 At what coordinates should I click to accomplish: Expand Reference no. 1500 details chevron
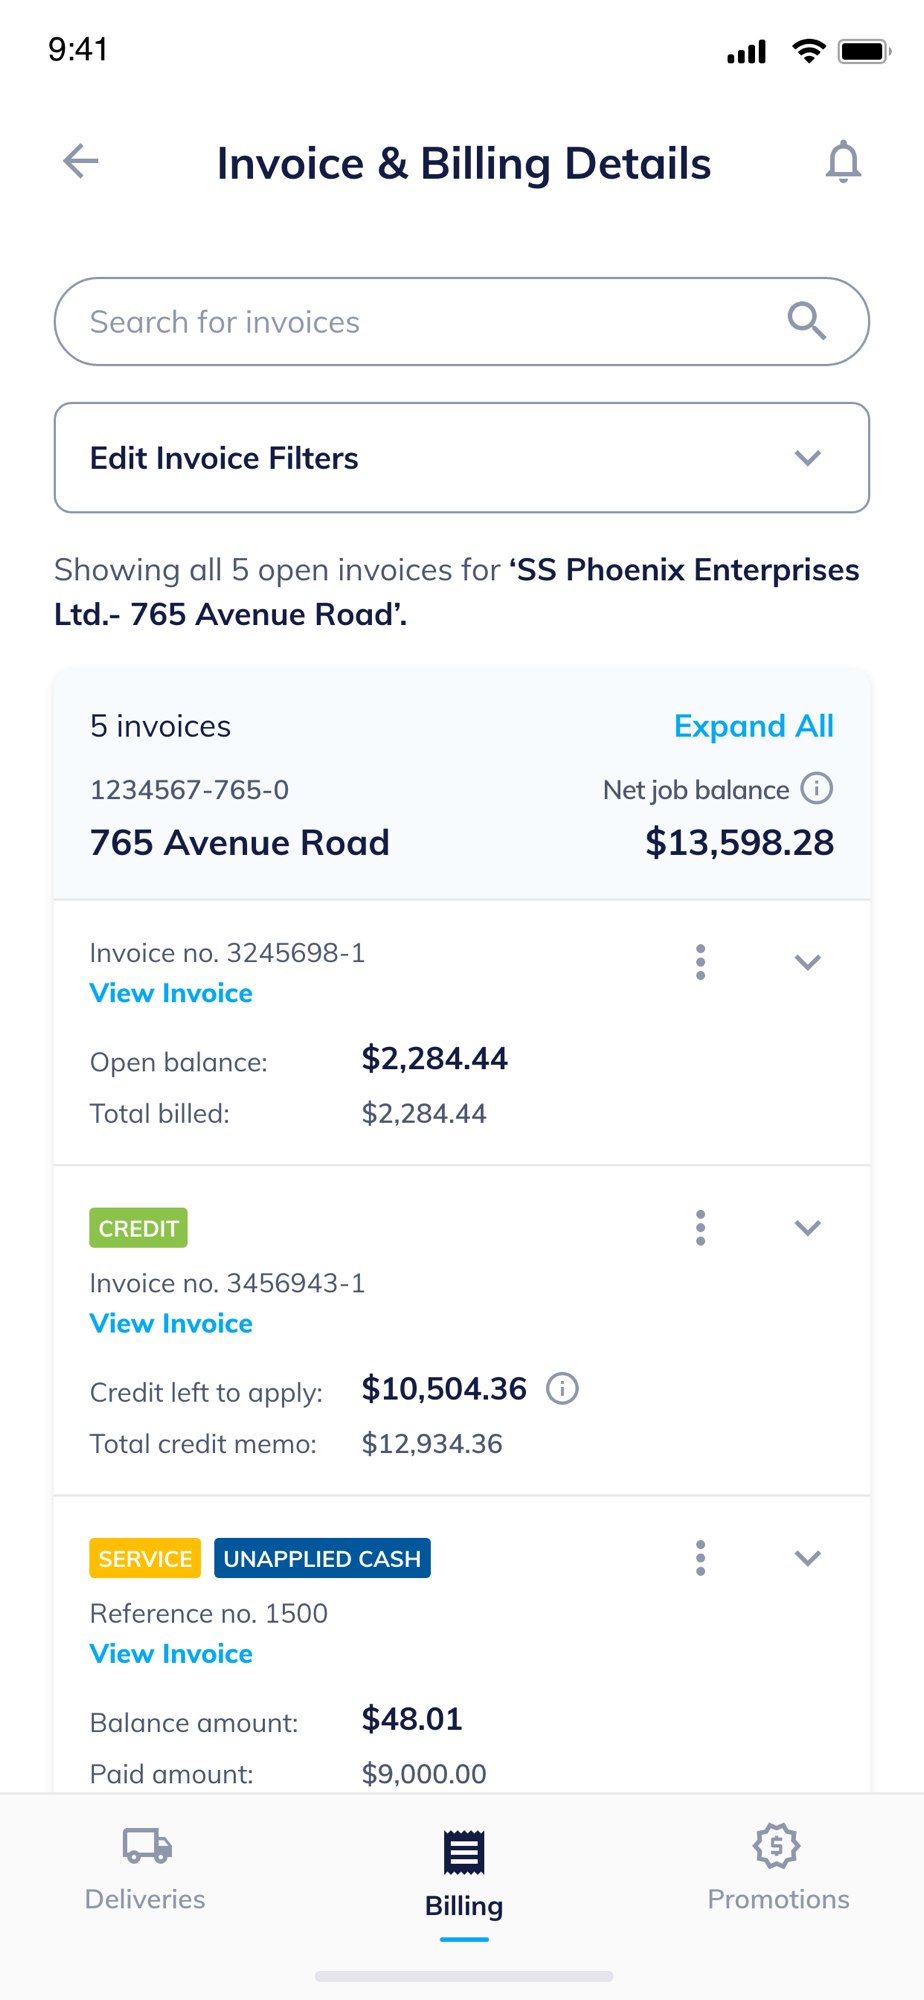[x=807, y=1558]
